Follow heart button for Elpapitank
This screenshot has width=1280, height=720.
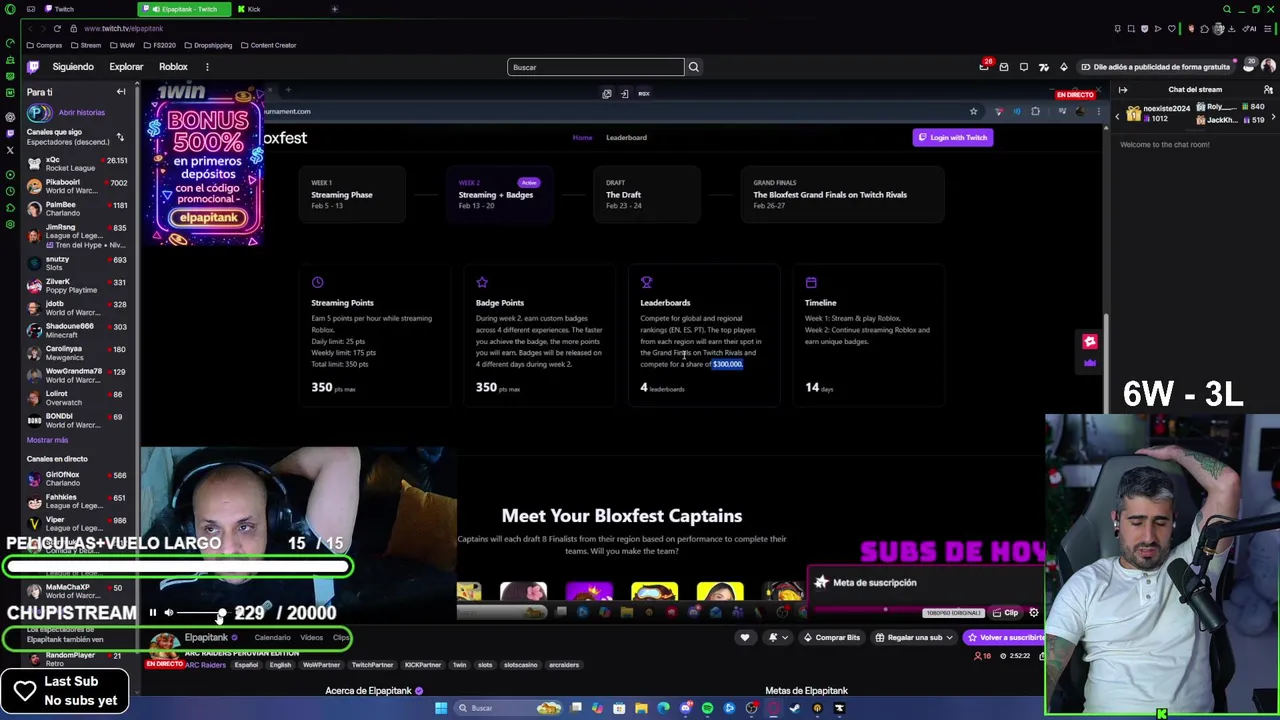coord(744,637)
